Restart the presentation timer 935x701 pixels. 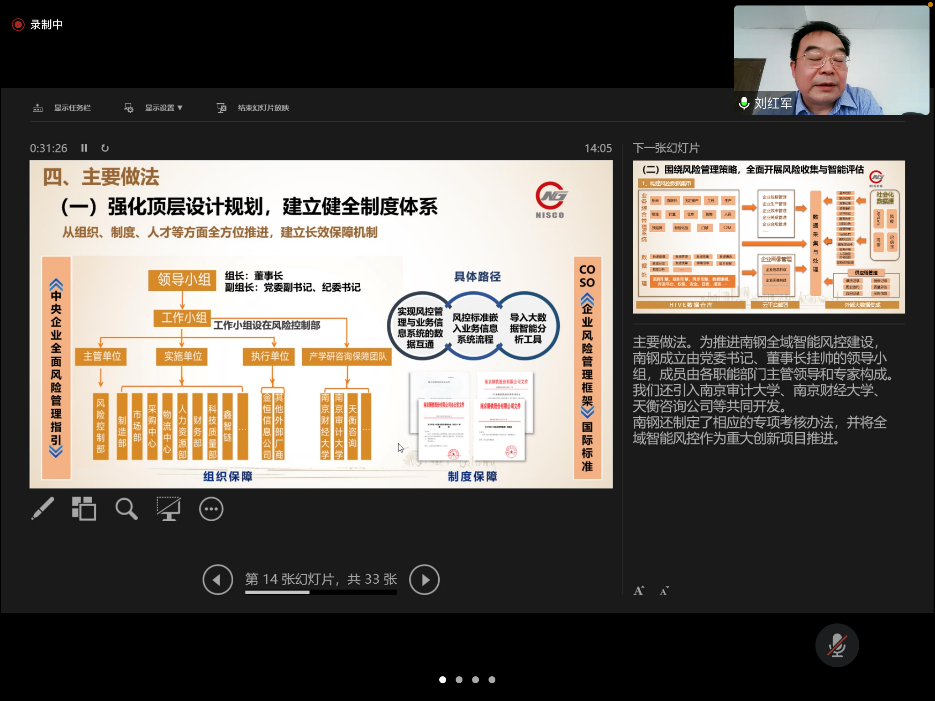point(105,148)
